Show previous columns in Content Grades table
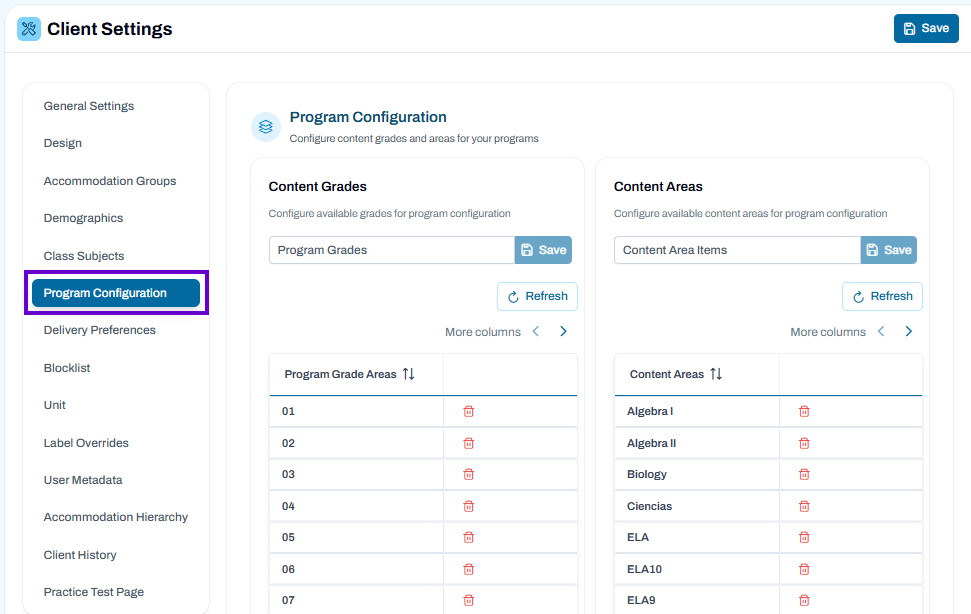This screenshot has width=971, height=614. coord(536,332)
